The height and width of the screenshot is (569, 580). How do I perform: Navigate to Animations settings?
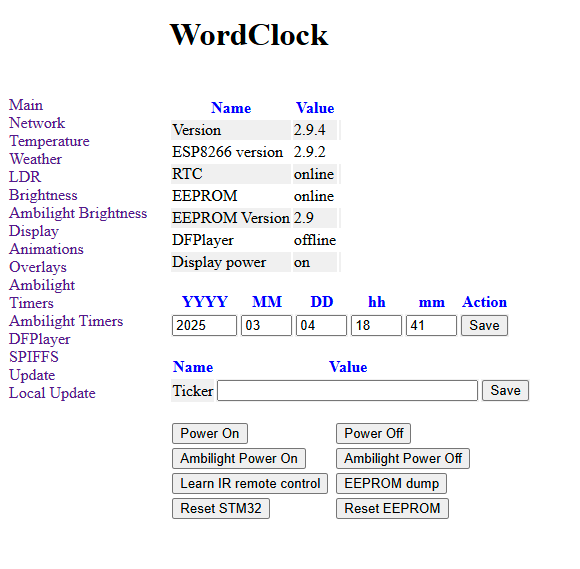click(46, 249)
